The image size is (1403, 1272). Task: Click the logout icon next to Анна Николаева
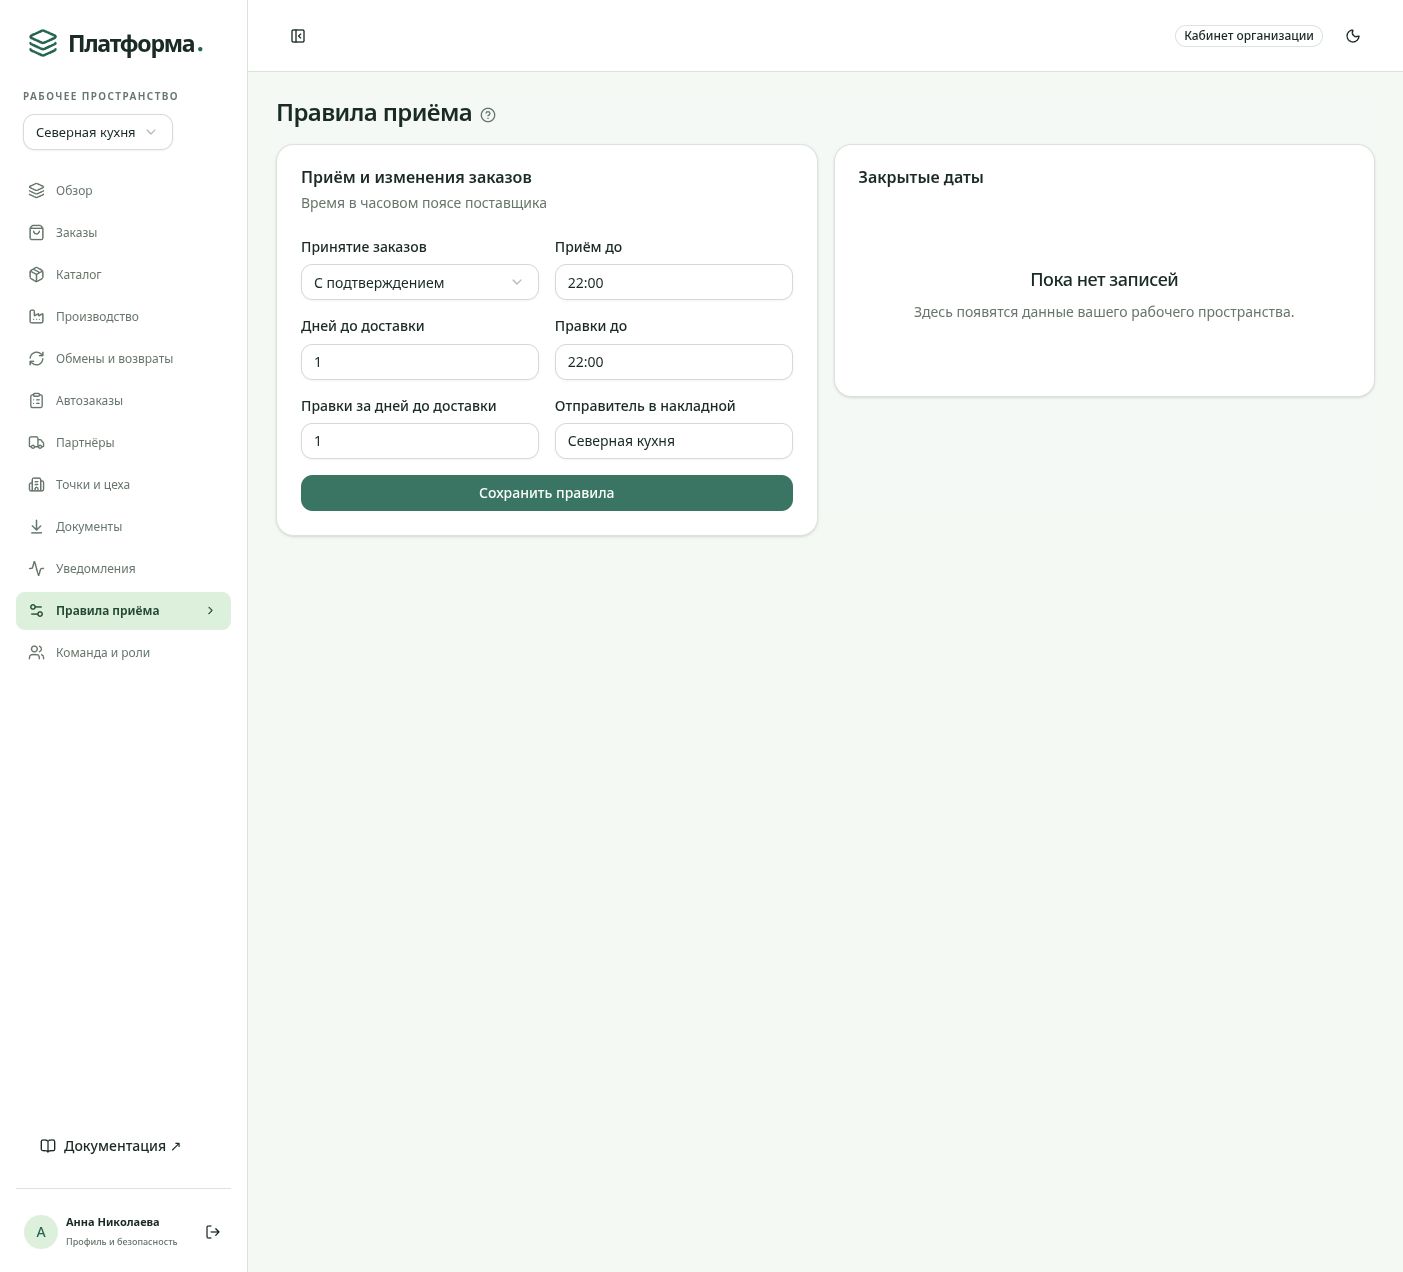click(213, 1232)
